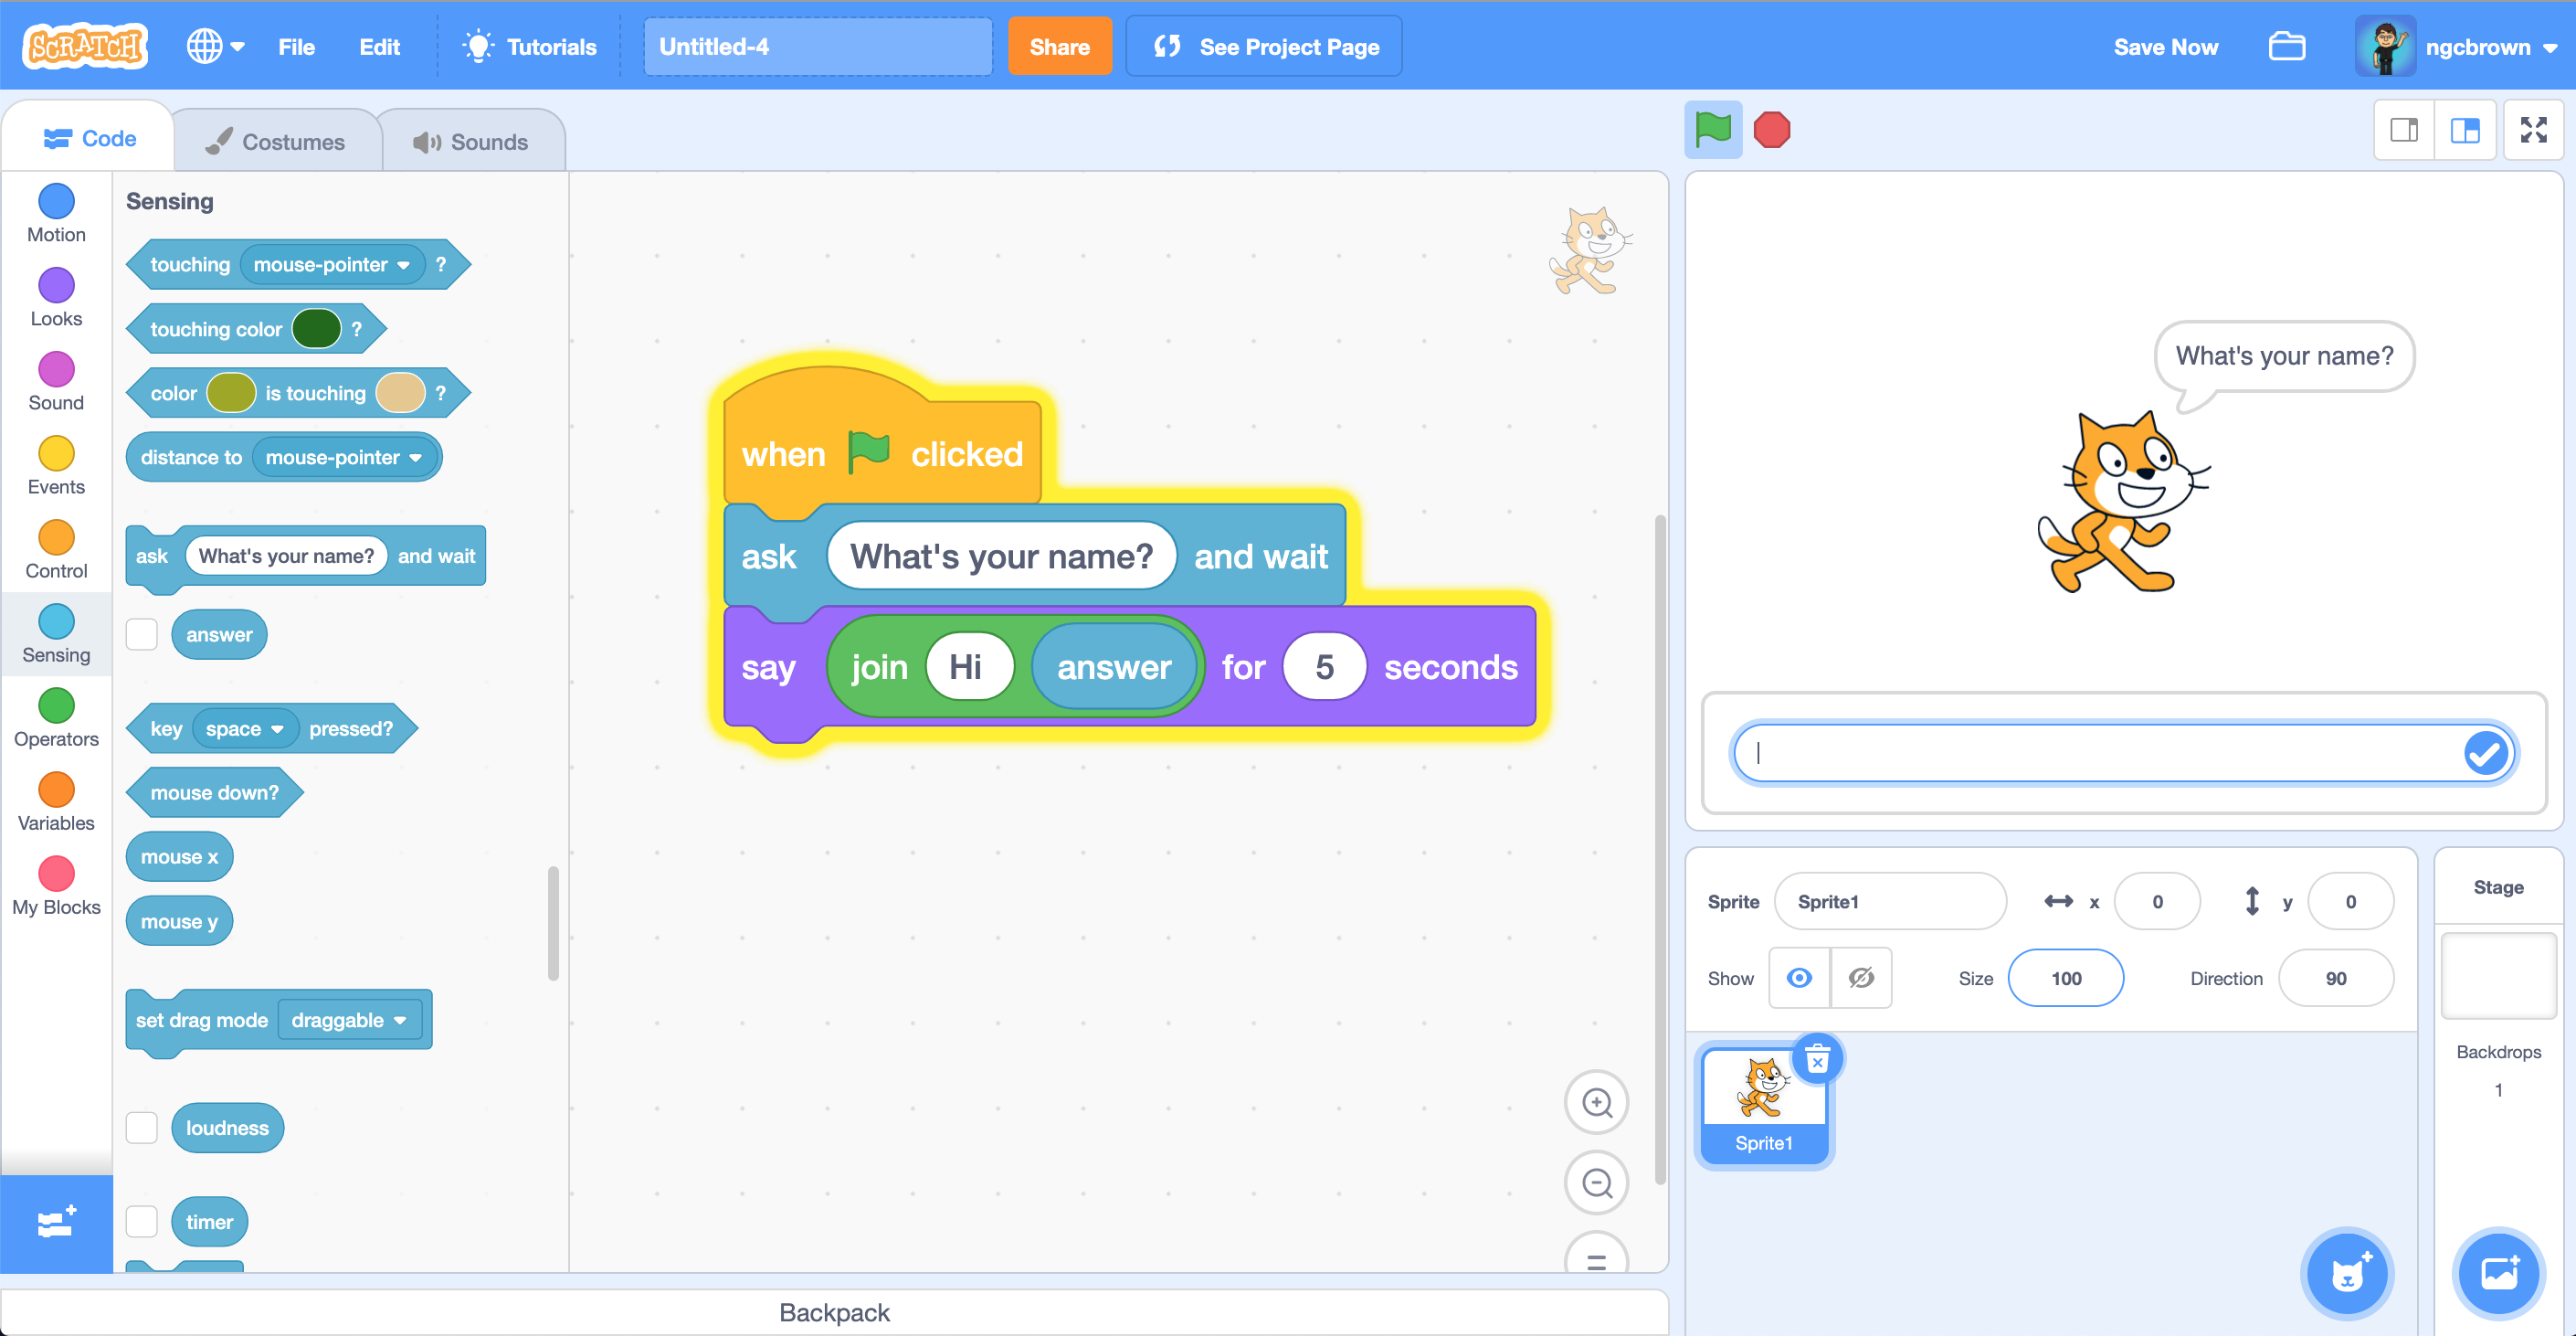
Task: Click the Size field showing 100
Action: tap(2066, 978)
